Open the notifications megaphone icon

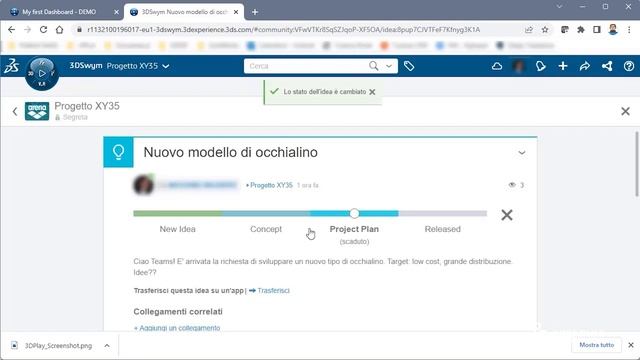(x=540, y=66)
